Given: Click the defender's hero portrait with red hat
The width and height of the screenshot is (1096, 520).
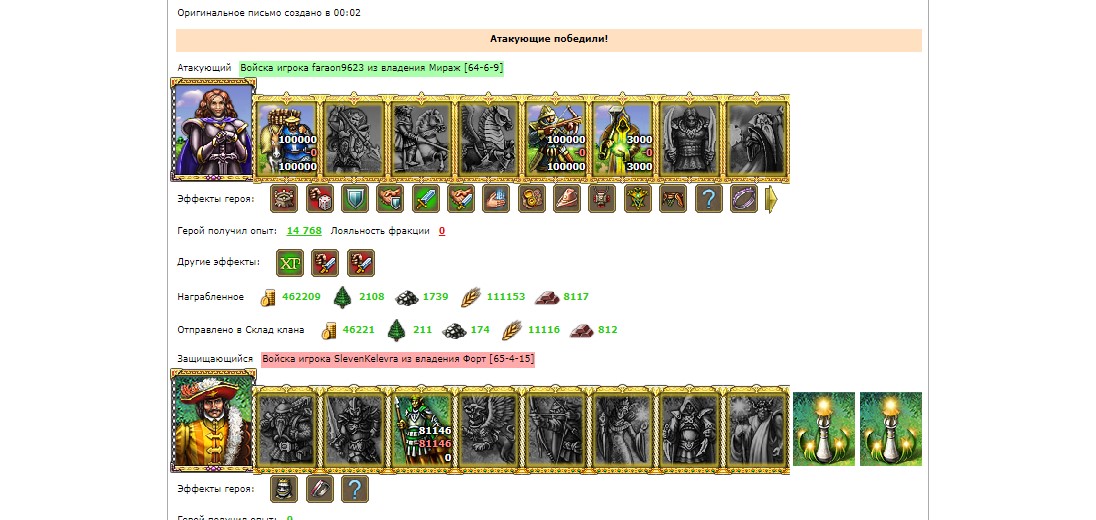Looking at the screenshot, I should (214, 421).
